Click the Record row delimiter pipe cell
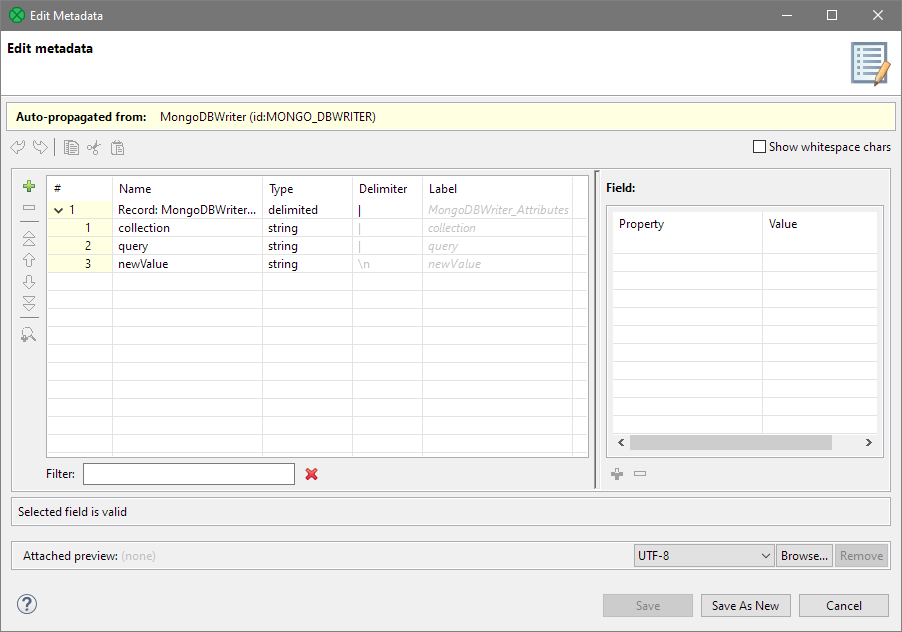Viewport: 902px width, 632px height. pyautogui.click(x=387, y=210)
